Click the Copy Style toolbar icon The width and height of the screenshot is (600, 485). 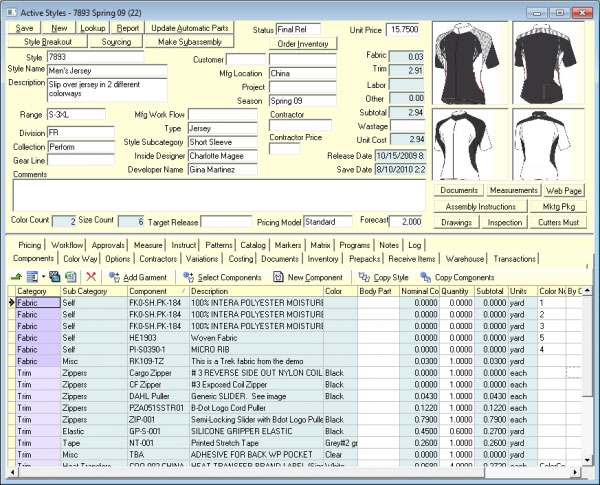tap(362, 276)
